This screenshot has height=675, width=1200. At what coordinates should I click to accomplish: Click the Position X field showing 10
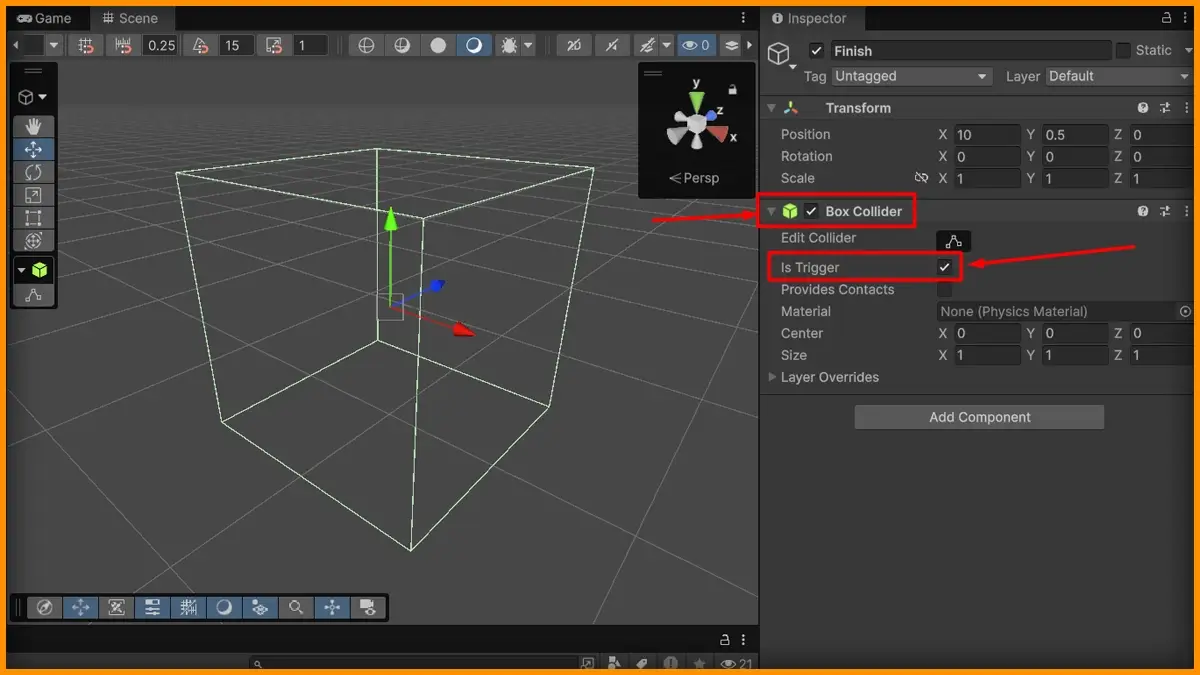click(x=986, y=134)
